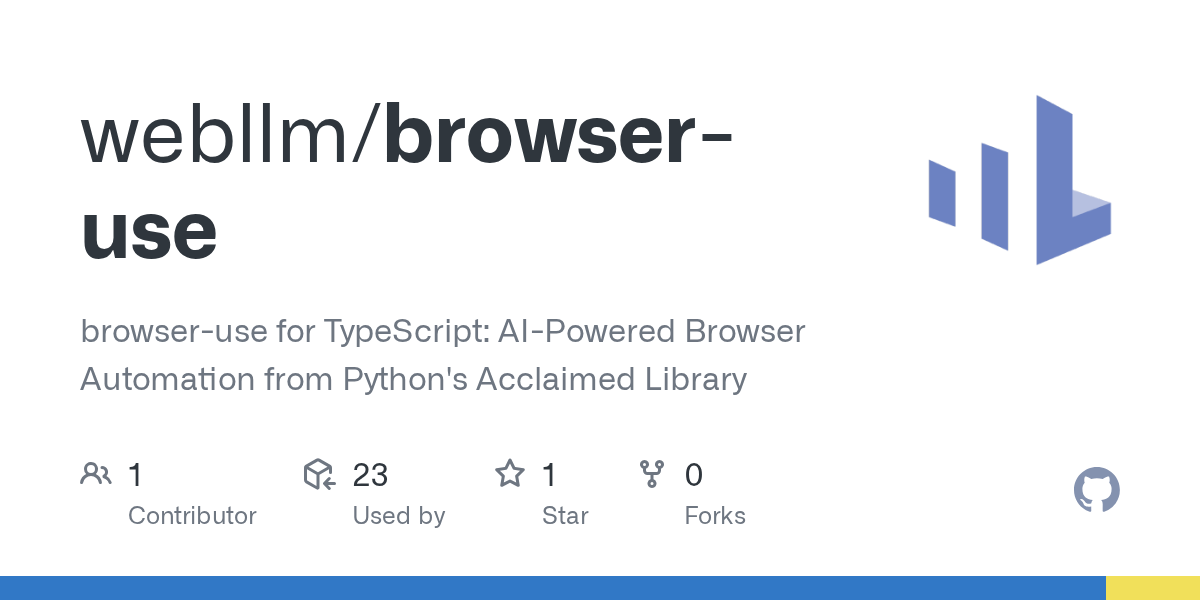Open the webllm owner name in title
Viewport: 1200px width, 600px height.
coord(225,139)
